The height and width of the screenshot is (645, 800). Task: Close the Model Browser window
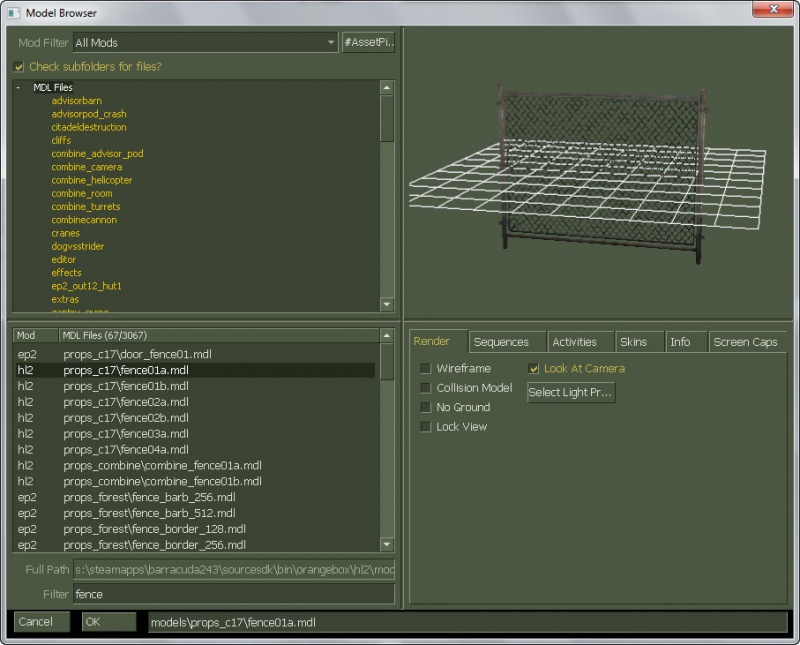coord(772,9)
